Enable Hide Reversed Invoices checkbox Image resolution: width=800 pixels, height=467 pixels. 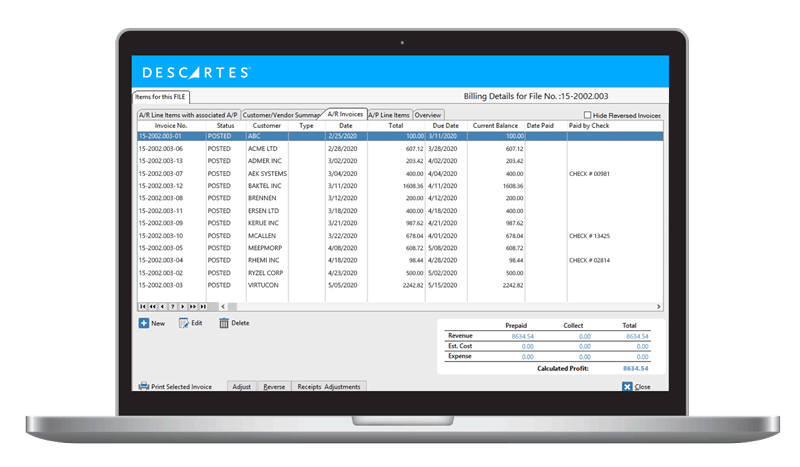[587, 115]
